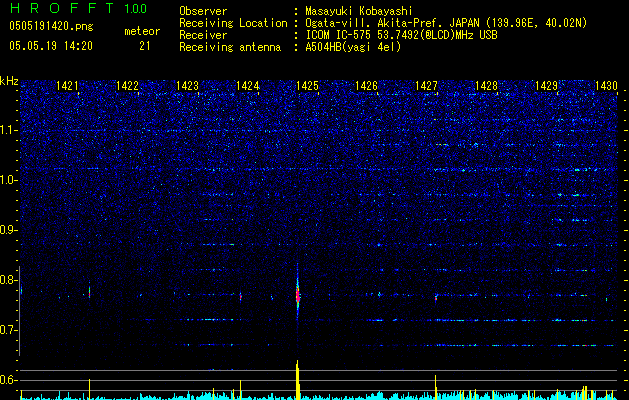629x400 pixels.
Task: Click the 1423 time marker
Action: pyautogui.click(x=187, y=85)
